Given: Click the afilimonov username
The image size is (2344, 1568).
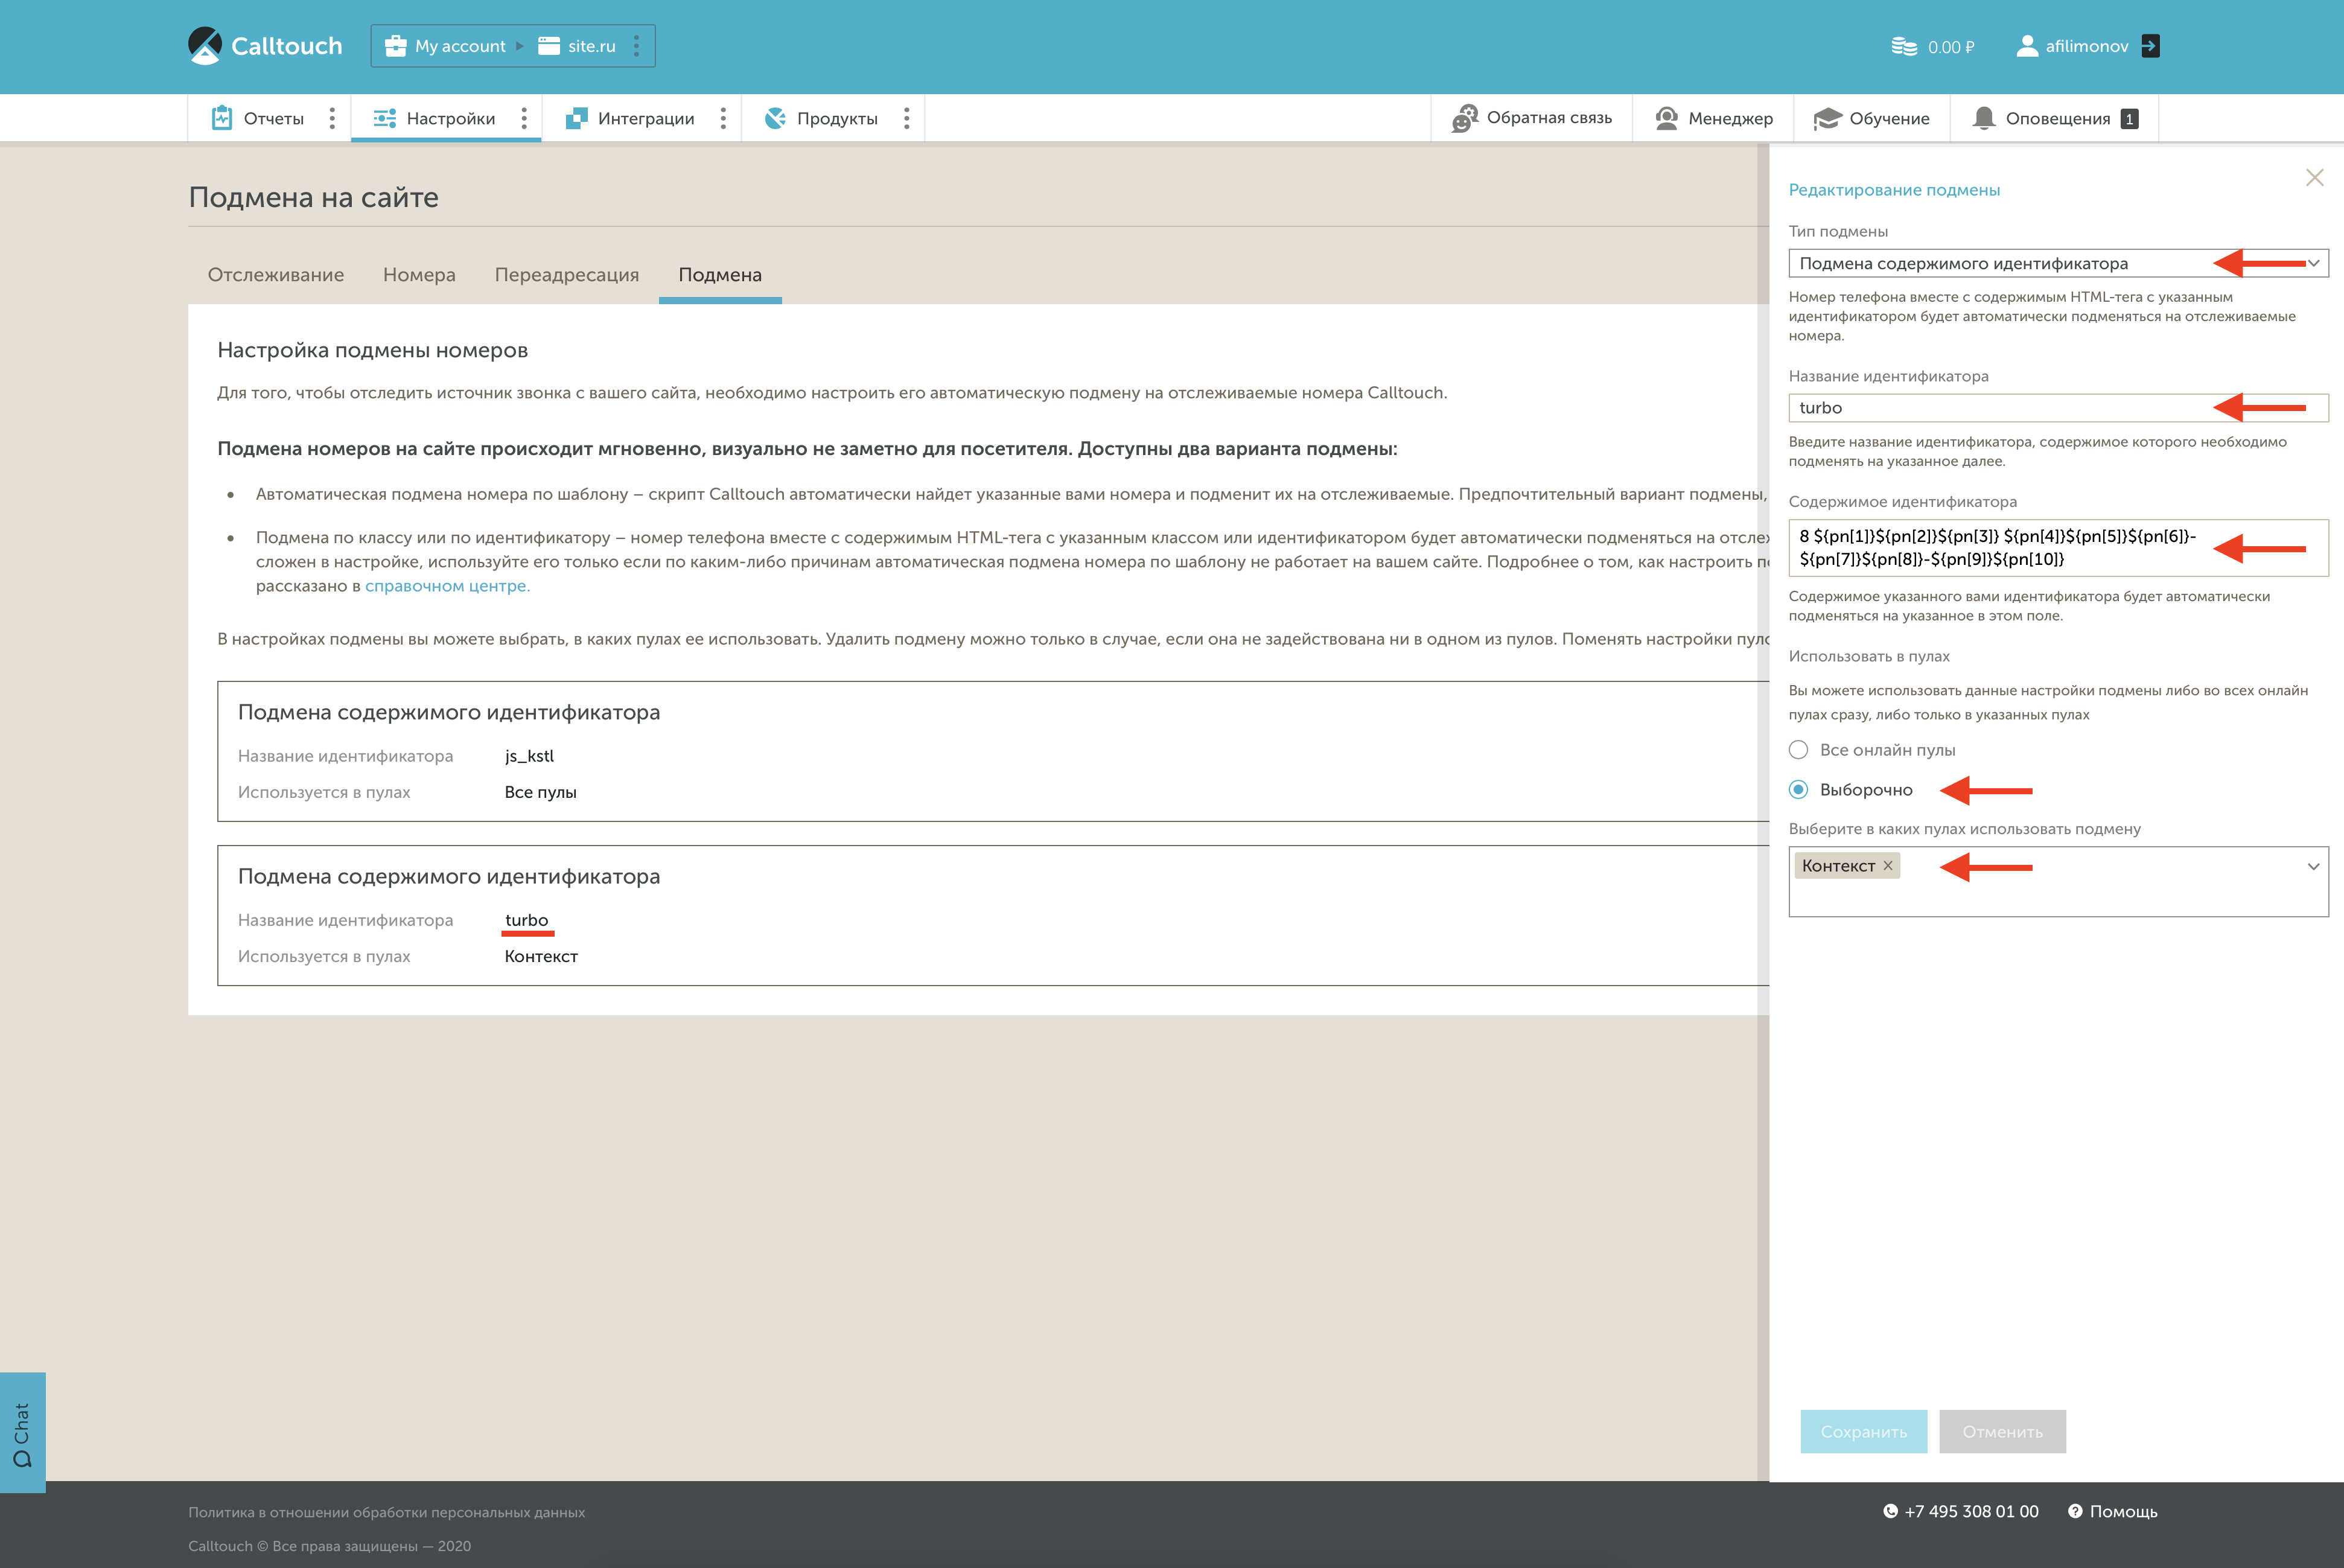Looking at the screenshot, I should pos(2087,46).
